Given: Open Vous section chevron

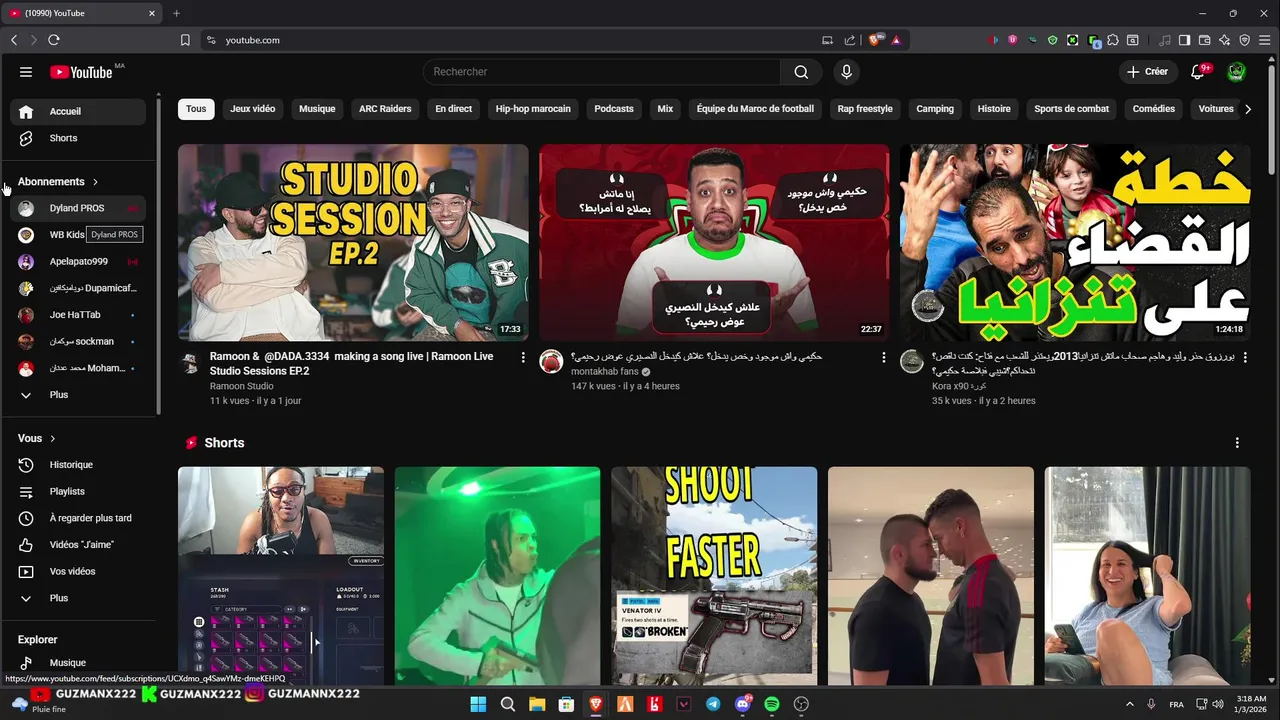Looking at the screenshot, I should point(53,439).
